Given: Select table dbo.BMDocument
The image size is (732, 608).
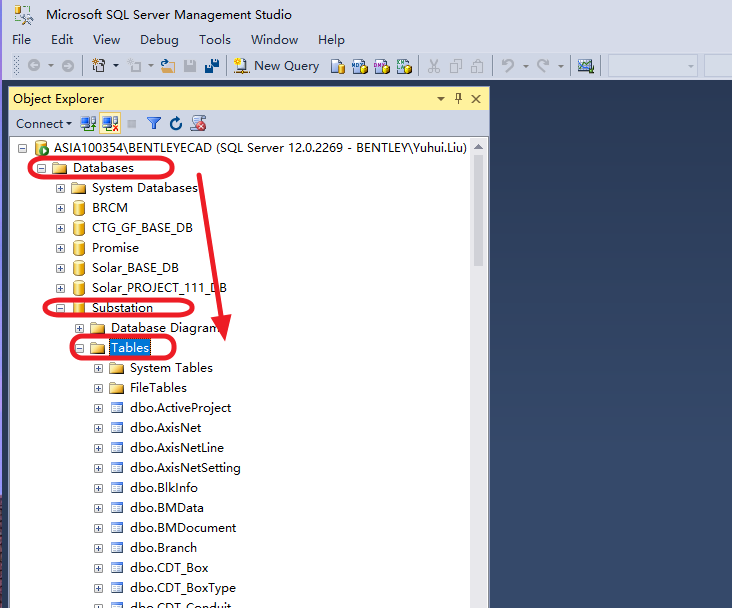Looking at the screenshot, I should click(x=183, y=528).
